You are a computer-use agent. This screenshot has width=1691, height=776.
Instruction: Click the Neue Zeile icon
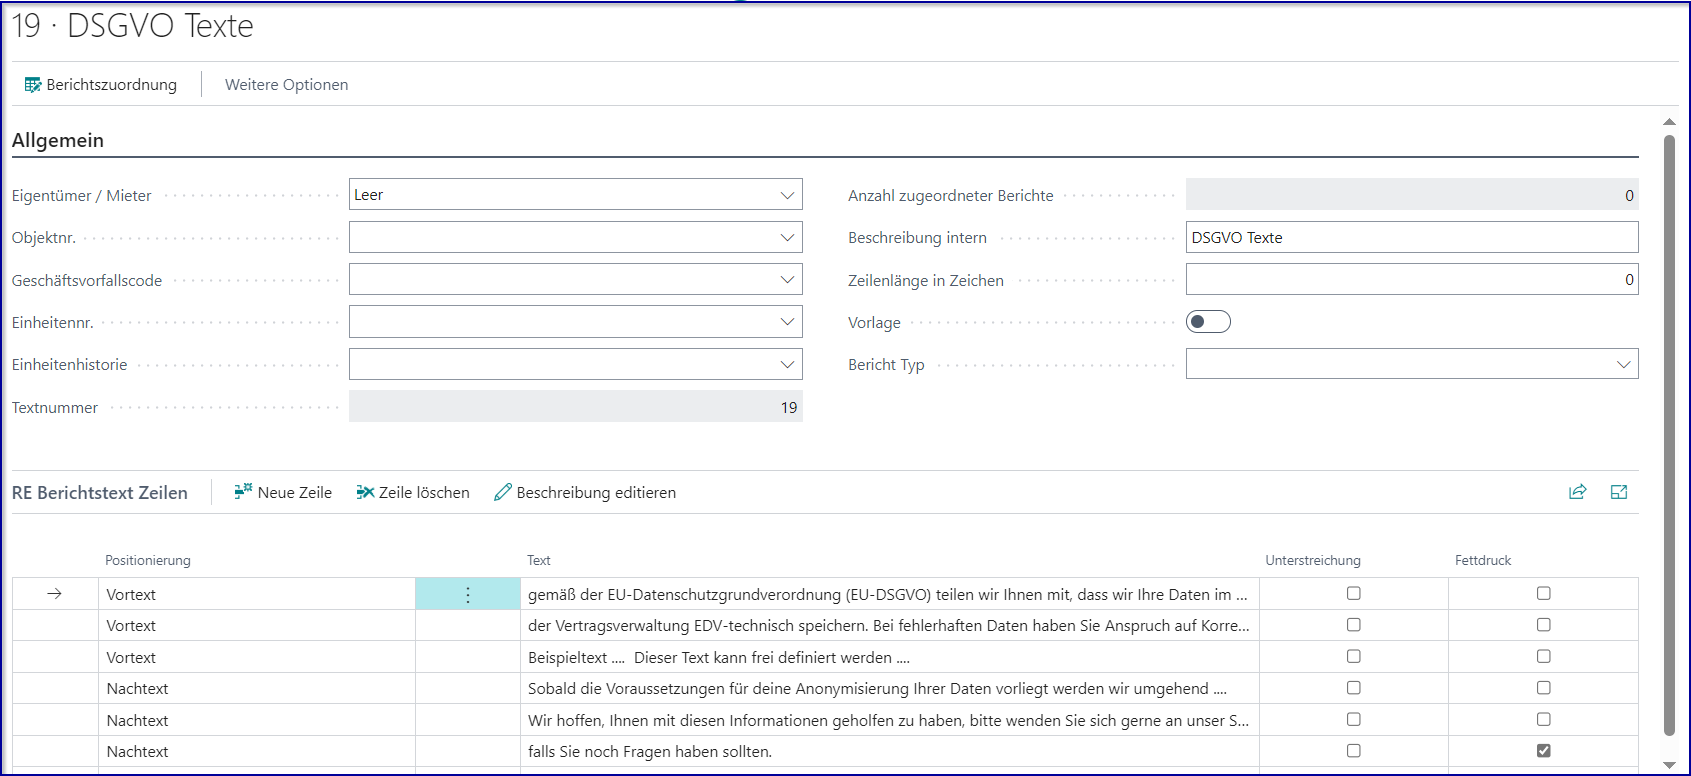(243, 492)
